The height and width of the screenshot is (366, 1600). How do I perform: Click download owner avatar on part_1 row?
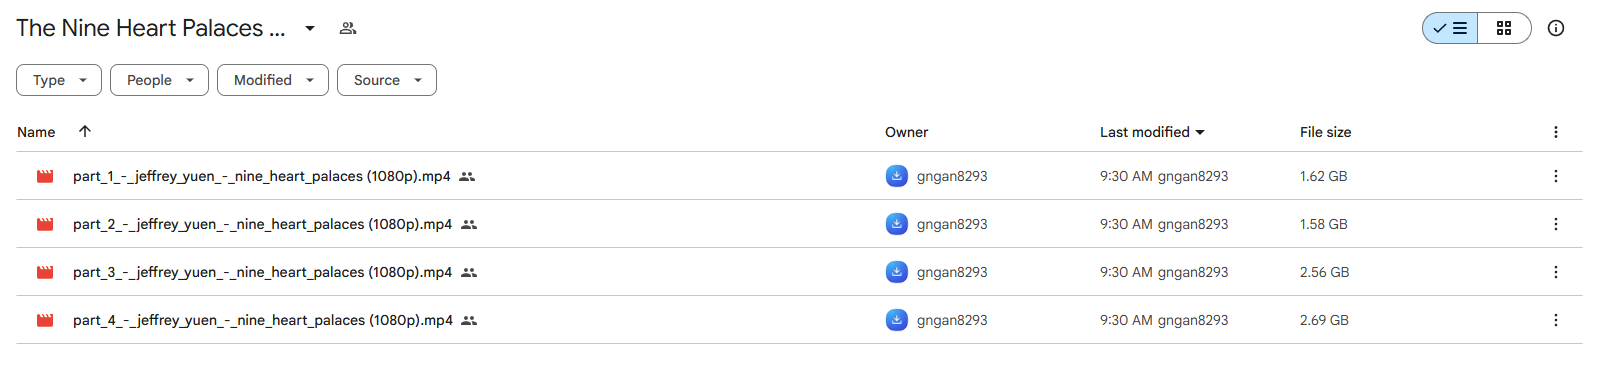coord(897,176)
